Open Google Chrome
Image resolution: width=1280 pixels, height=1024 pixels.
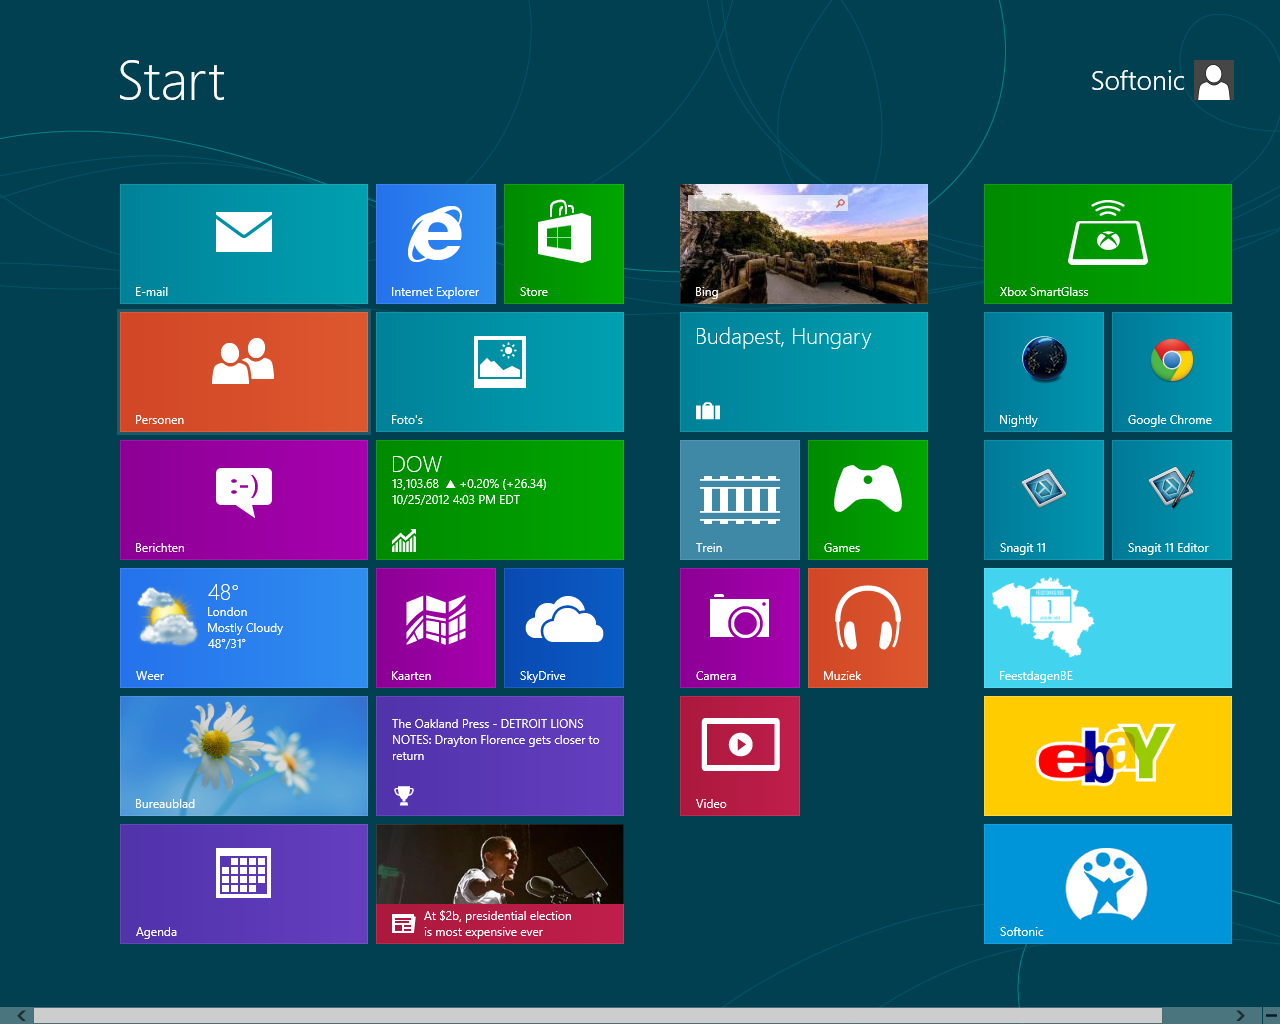coord(1171,371)
